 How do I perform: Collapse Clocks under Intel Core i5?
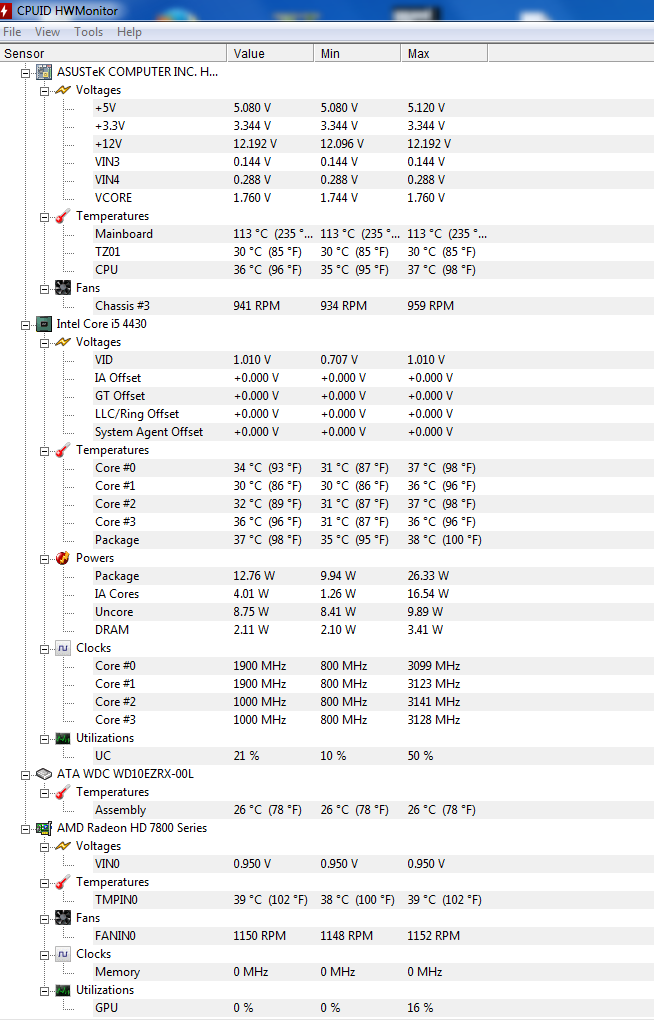(x=44, y=649)
